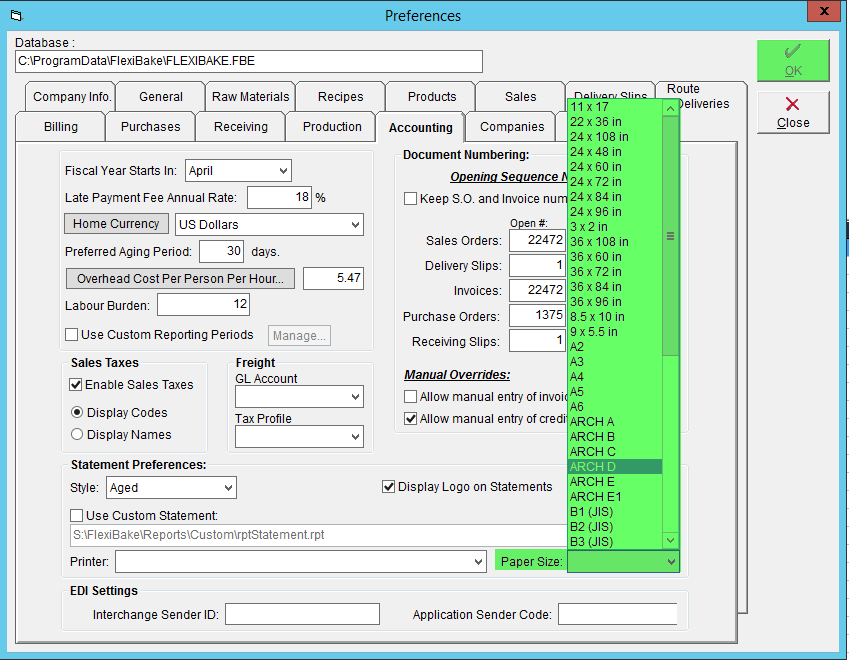
Task: Click the disabled Manage... button
Action: [299, 336]
